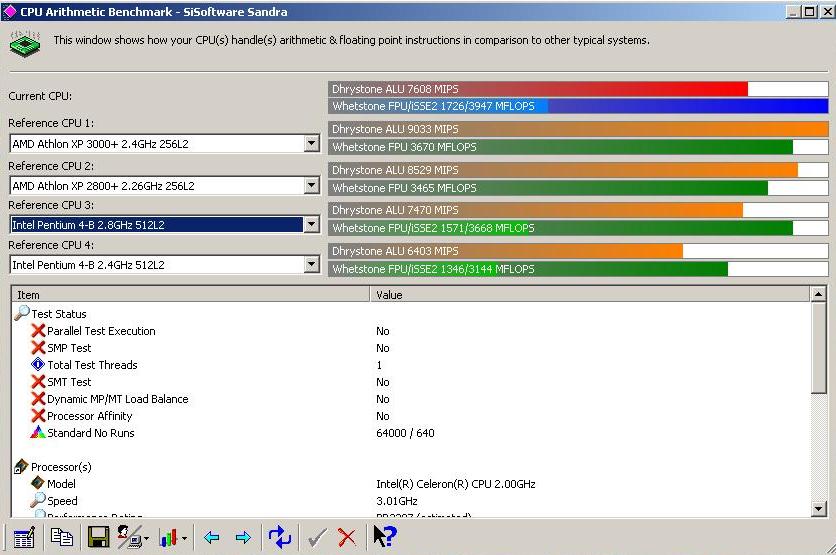Click the blue Whetstone 1726/3947 MFLOPS bar
Image resolution: width=836 pixels, height=555 pixels.
(578, 106)
